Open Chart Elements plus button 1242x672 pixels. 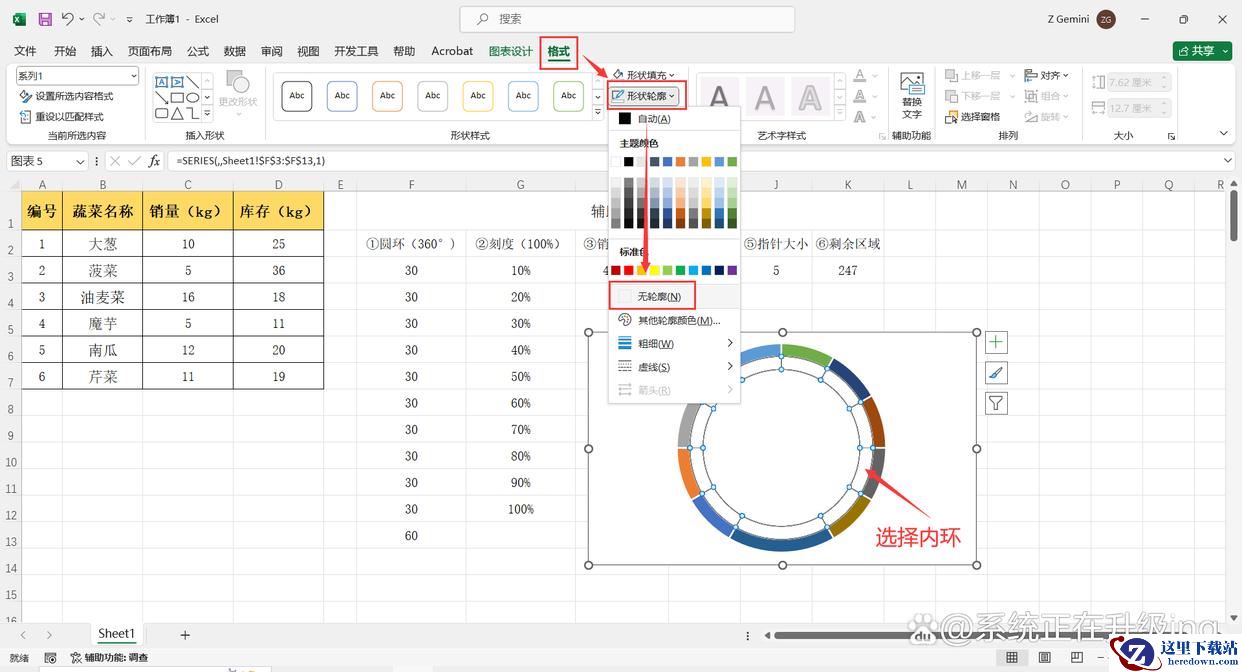996,343
